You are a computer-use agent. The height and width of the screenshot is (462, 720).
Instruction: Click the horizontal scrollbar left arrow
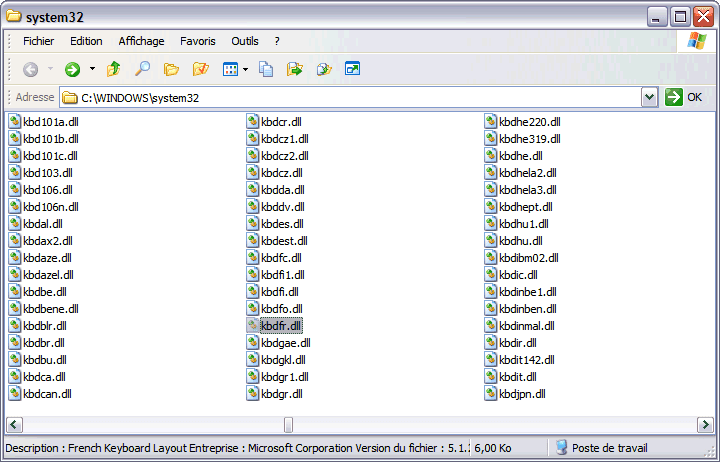point(14,424)
